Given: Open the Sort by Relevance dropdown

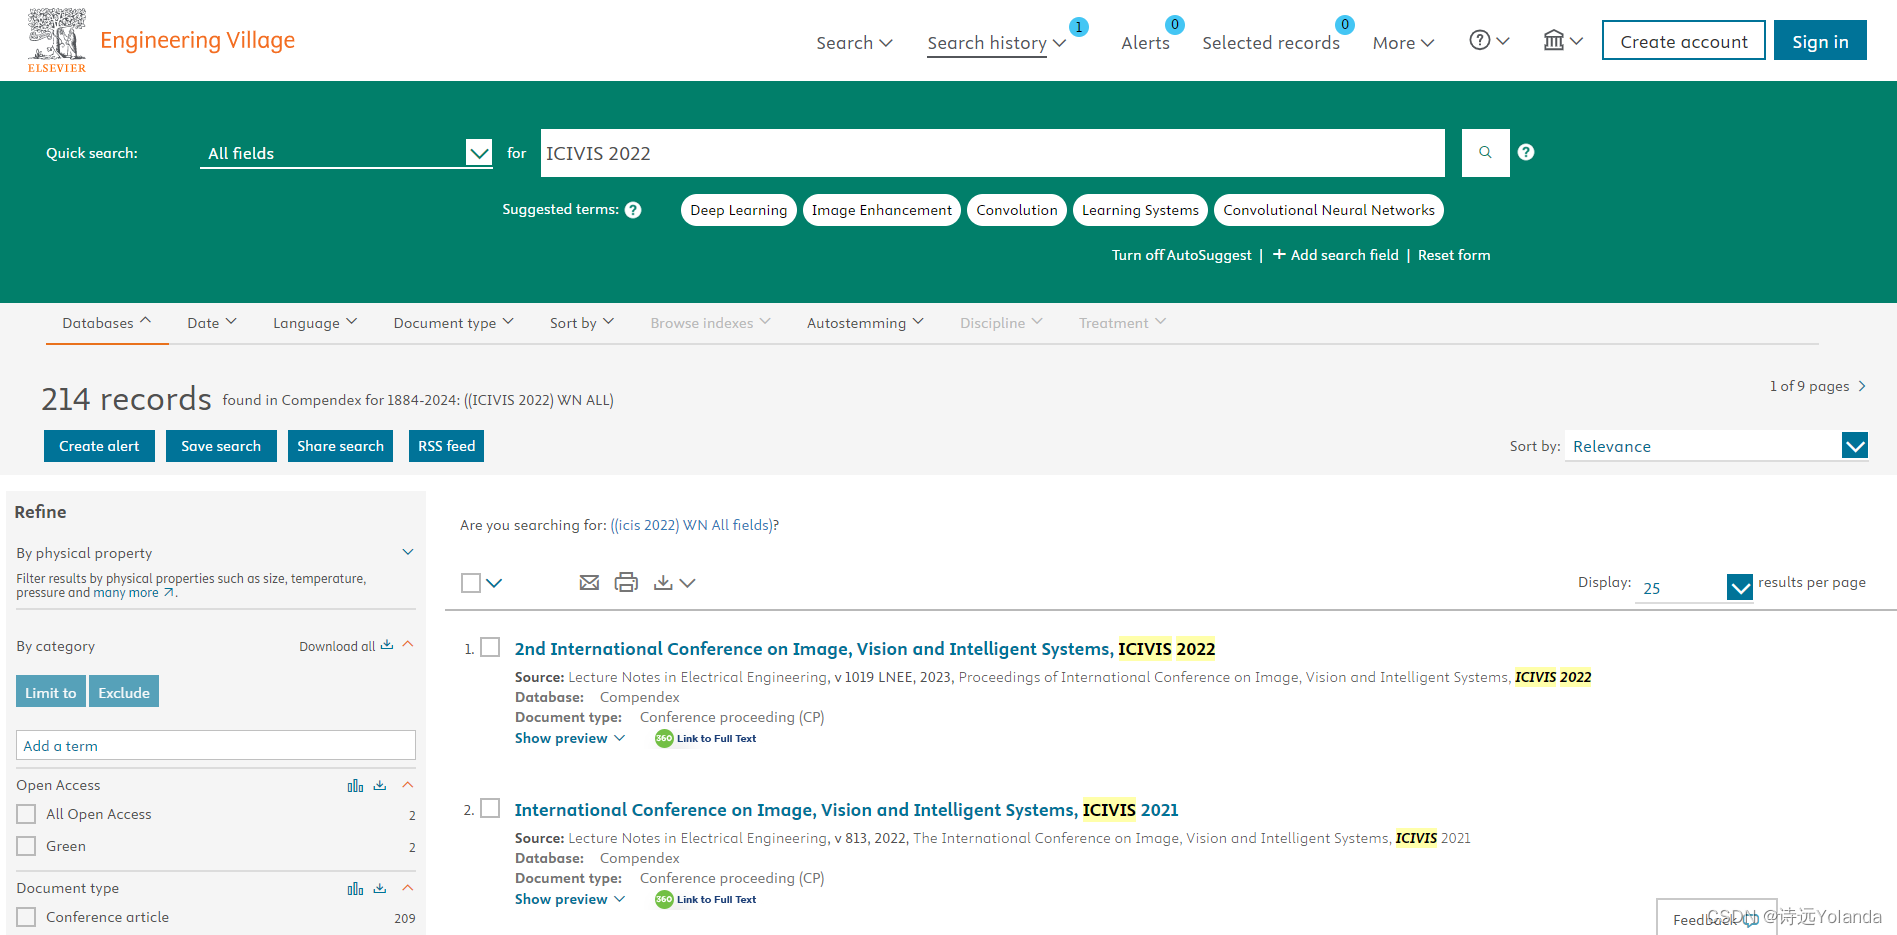Looking at the screenshot, I should coord(1716,446).
